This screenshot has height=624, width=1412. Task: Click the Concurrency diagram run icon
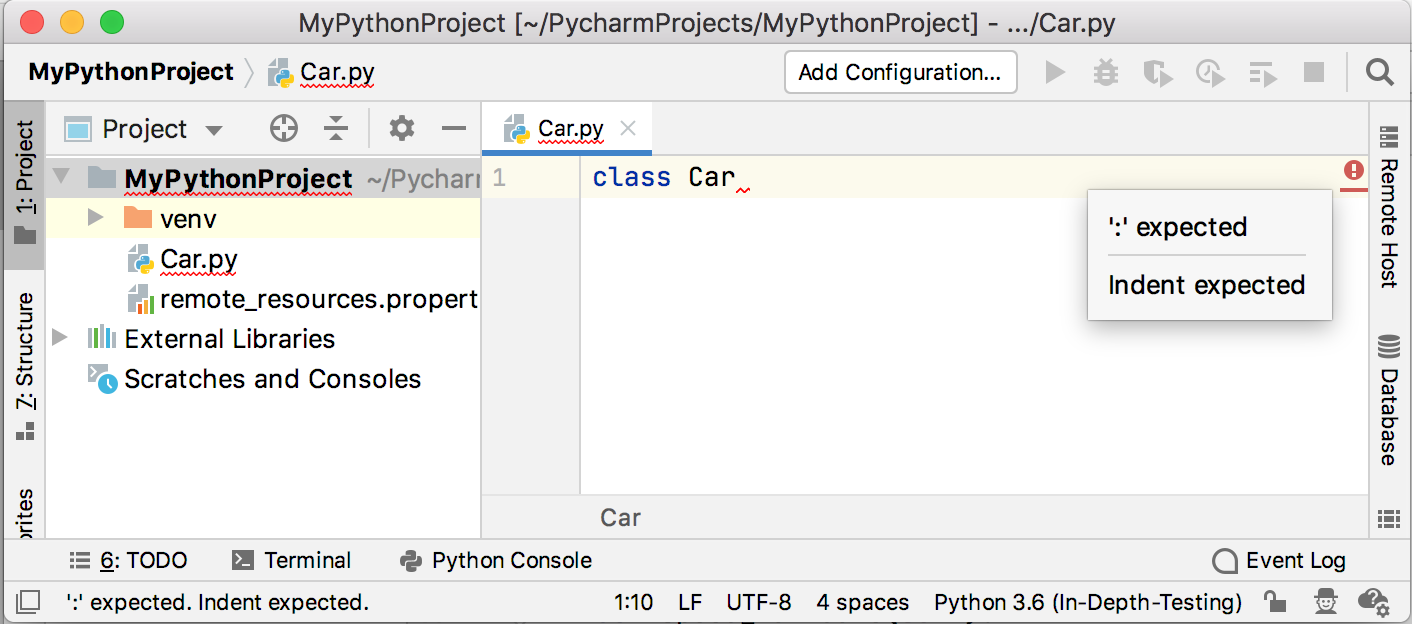tap(1263, 73)
